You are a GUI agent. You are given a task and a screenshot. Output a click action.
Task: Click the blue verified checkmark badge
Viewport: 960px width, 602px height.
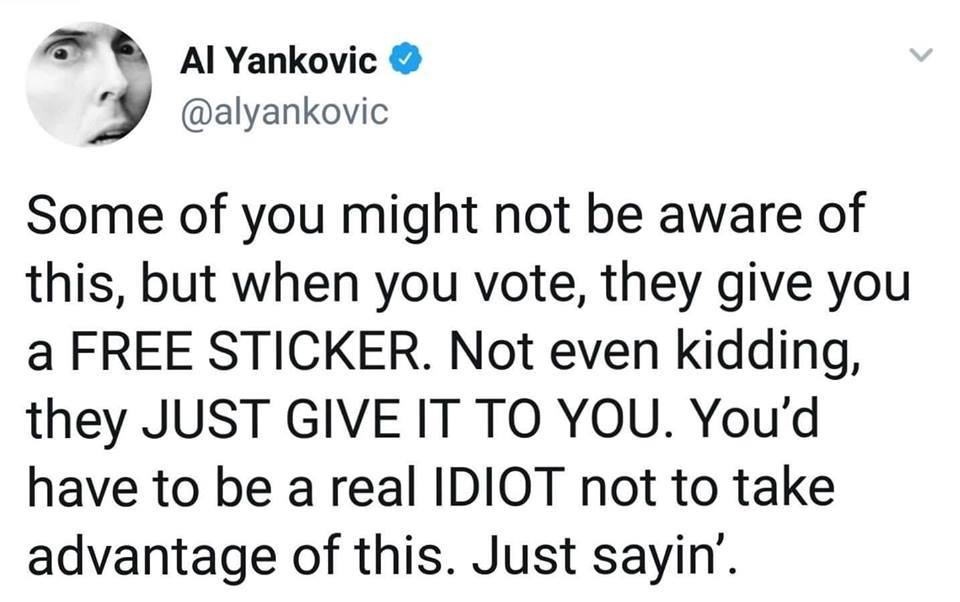(404, 62)
